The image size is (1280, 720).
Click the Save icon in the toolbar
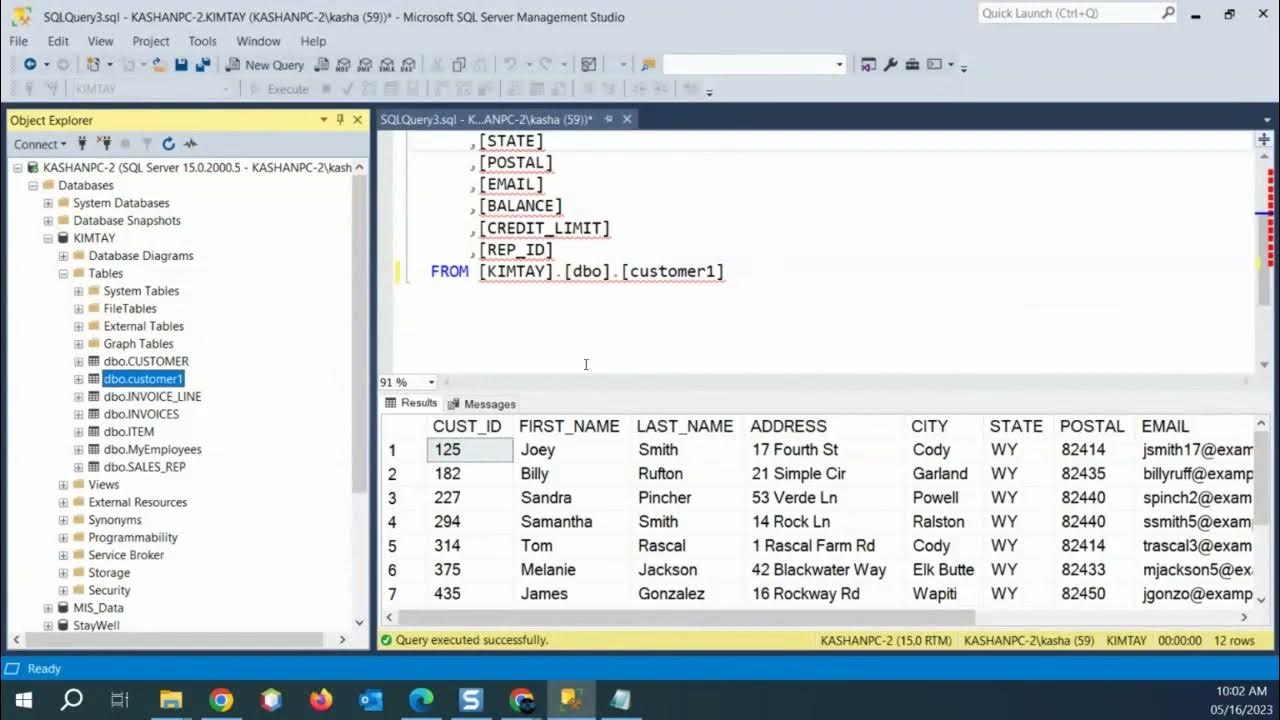point(181,65)
